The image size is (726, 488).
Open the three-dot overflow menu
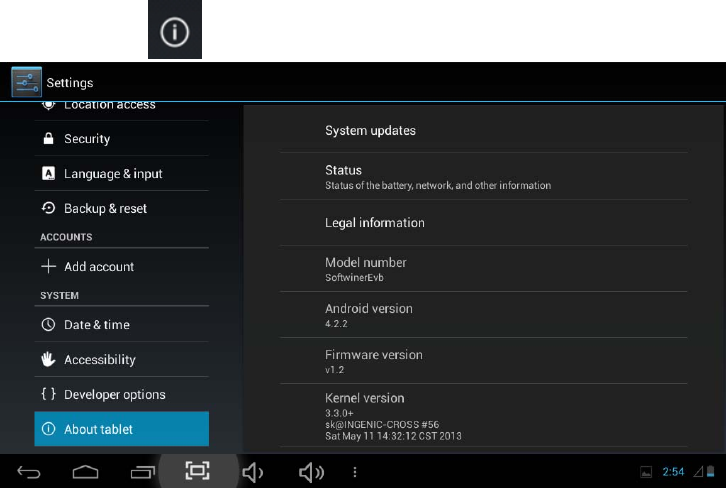pos(355,472)
